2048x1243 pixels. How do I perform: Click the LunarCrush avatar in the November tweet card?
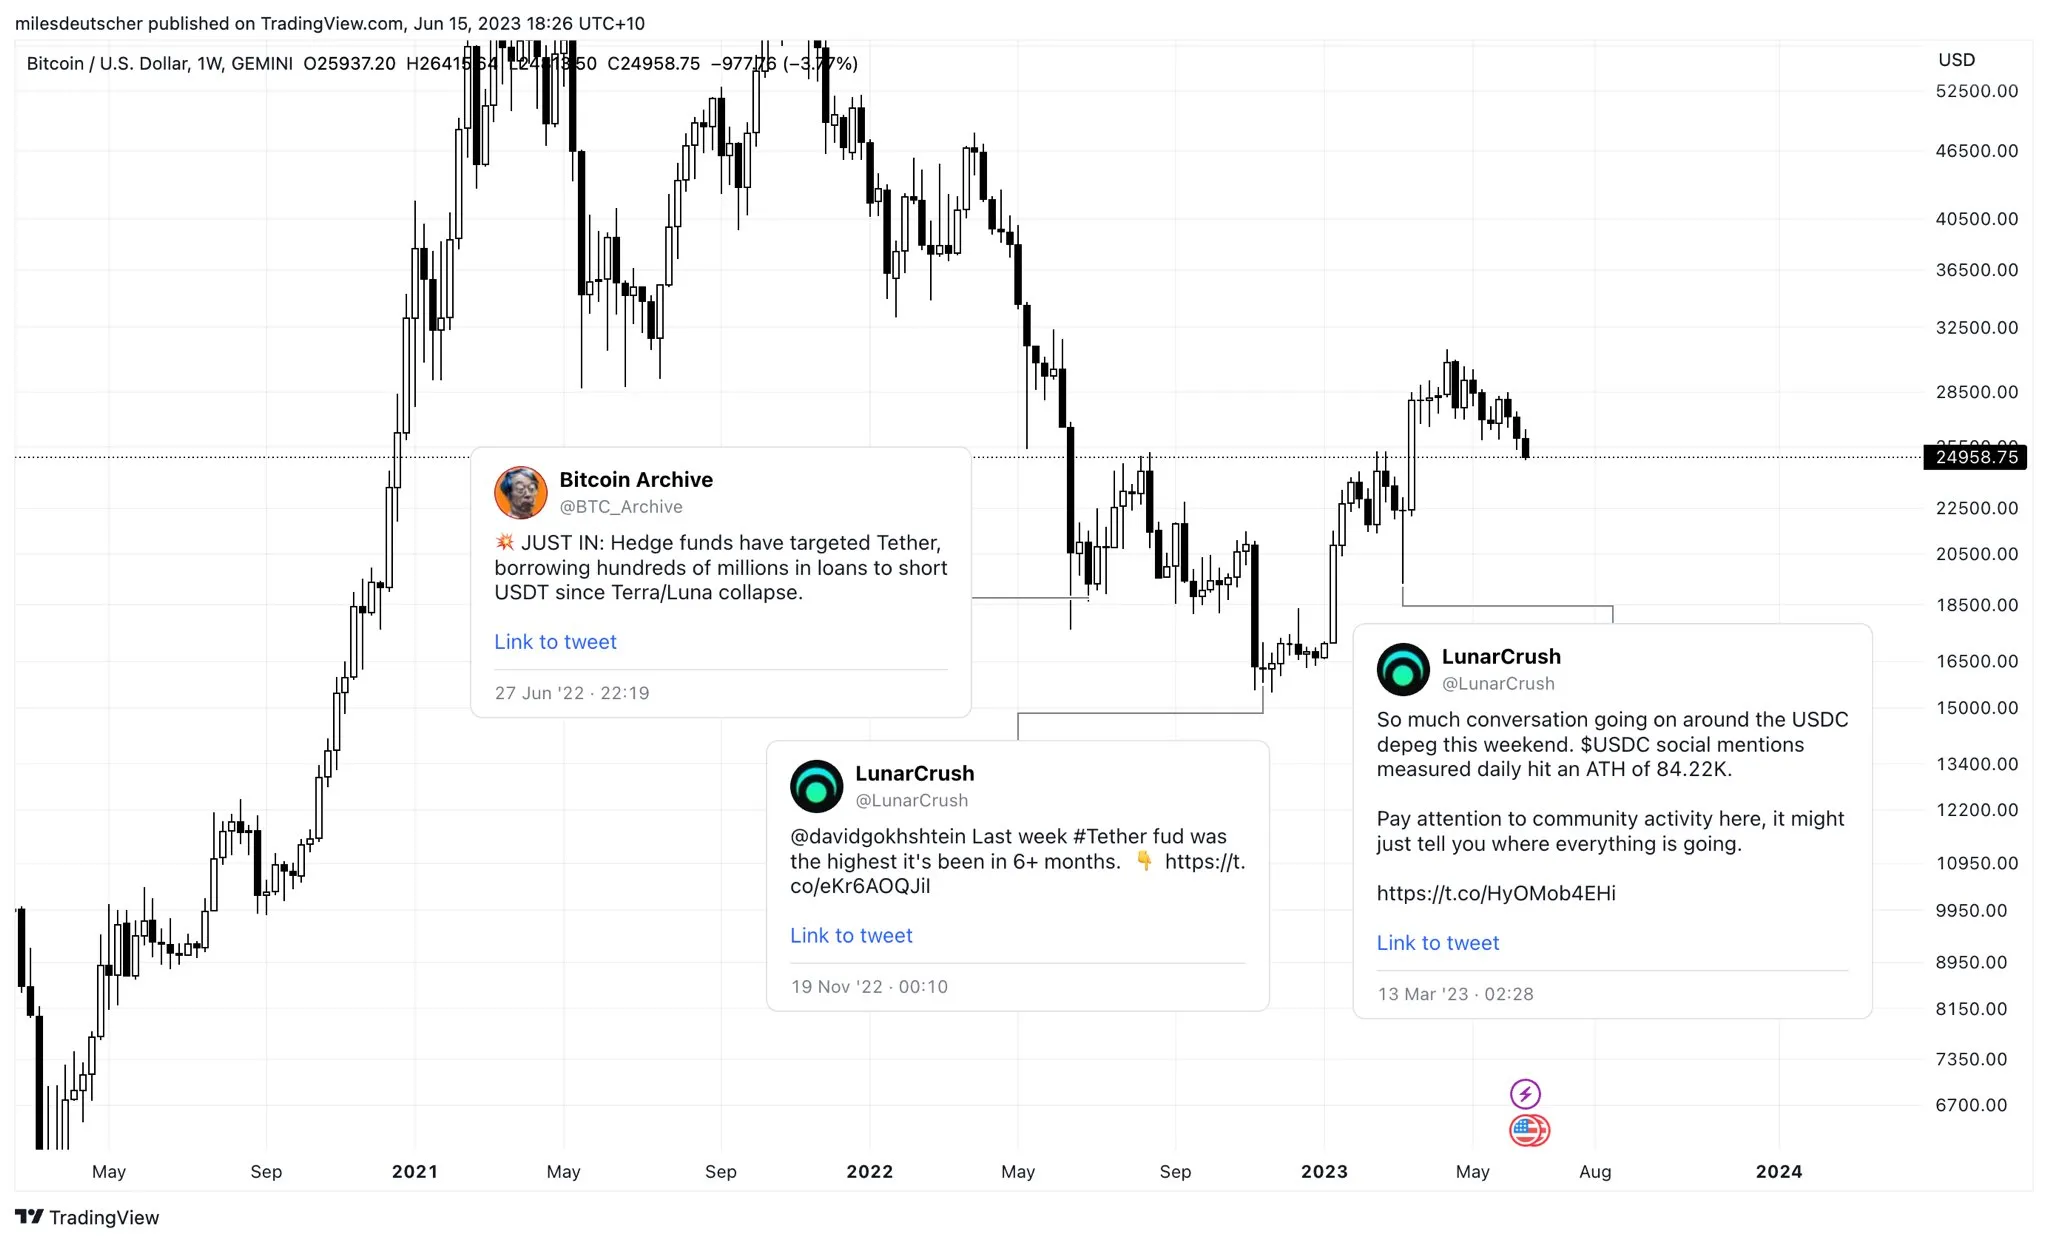[x=816, y=787]
